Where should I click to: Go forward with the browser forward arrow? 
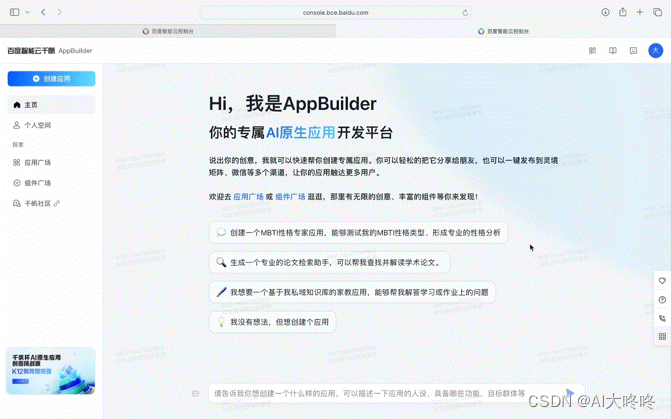59,12
